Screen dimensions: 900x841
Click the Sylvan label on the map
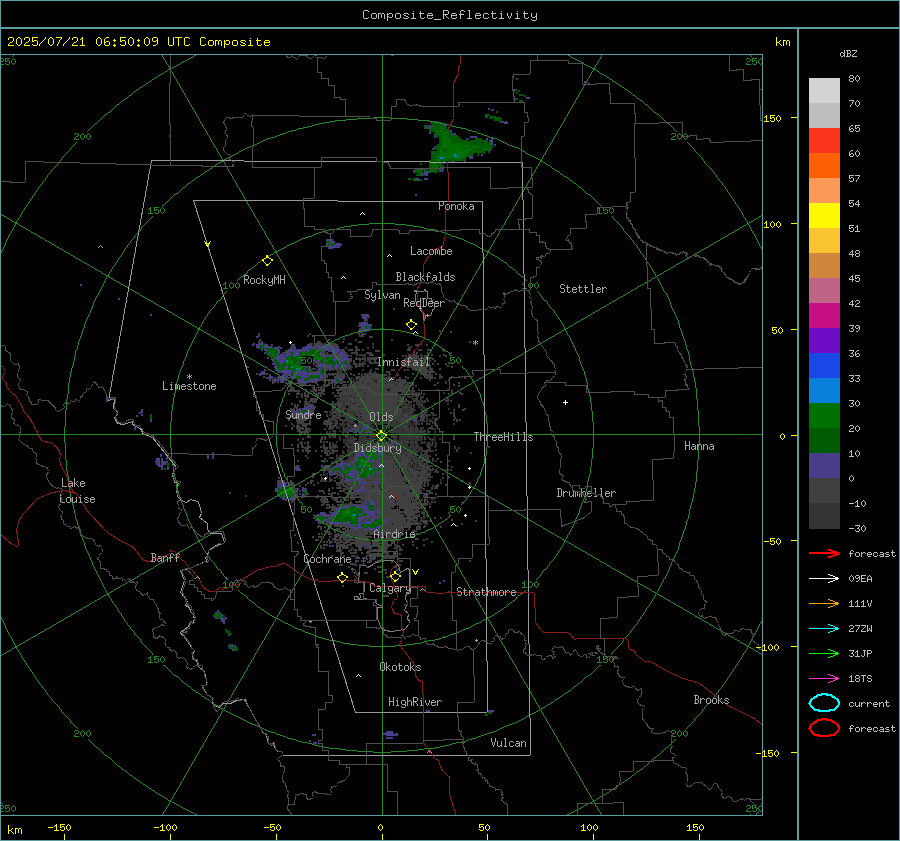point(382,295)
